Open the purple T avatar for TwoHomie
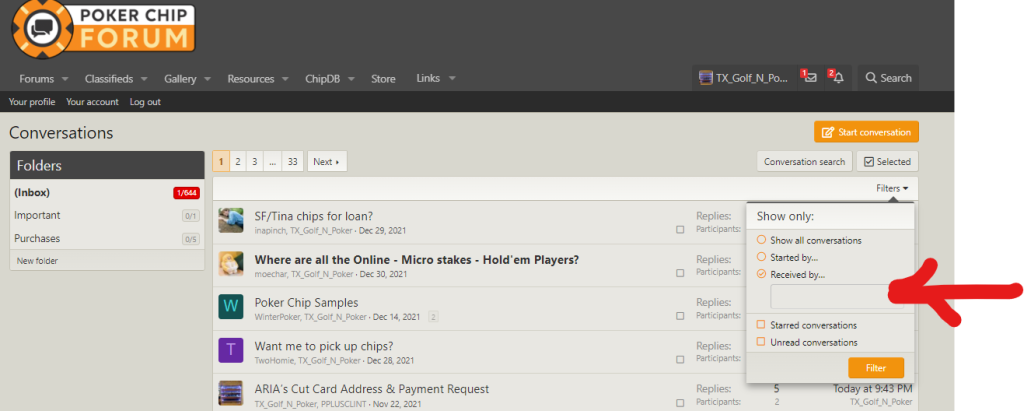This screenshot has width=1024, height=411. [x=231, y=351]
